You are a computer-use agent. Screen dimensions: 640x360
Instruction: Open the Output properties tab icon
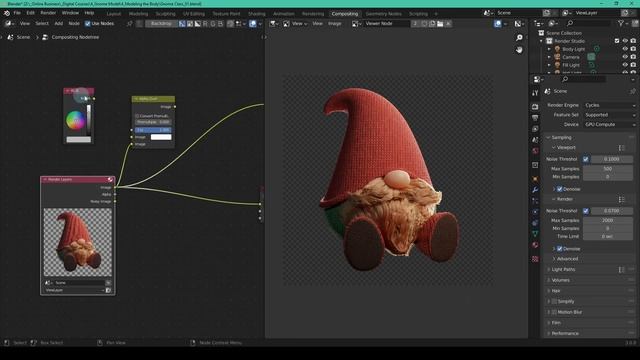535,118
